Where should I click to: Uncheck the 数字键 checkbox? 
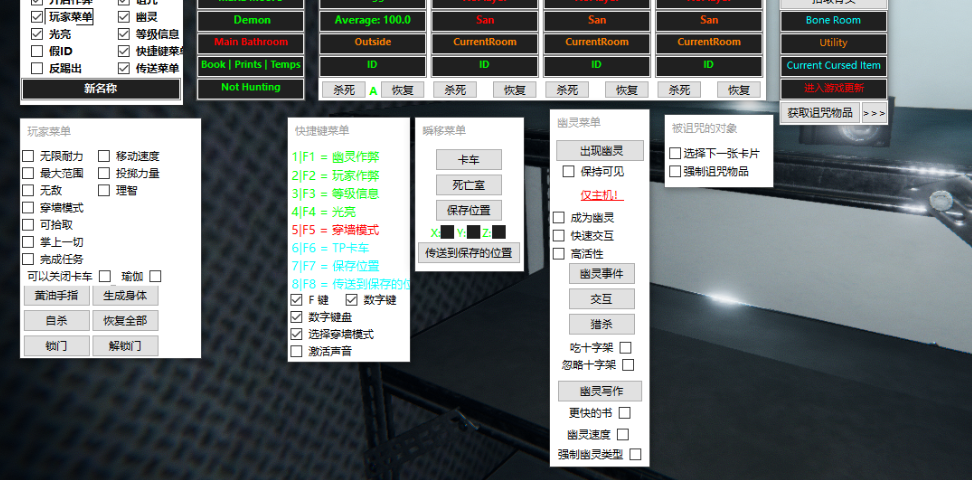(x=352, y=300)
